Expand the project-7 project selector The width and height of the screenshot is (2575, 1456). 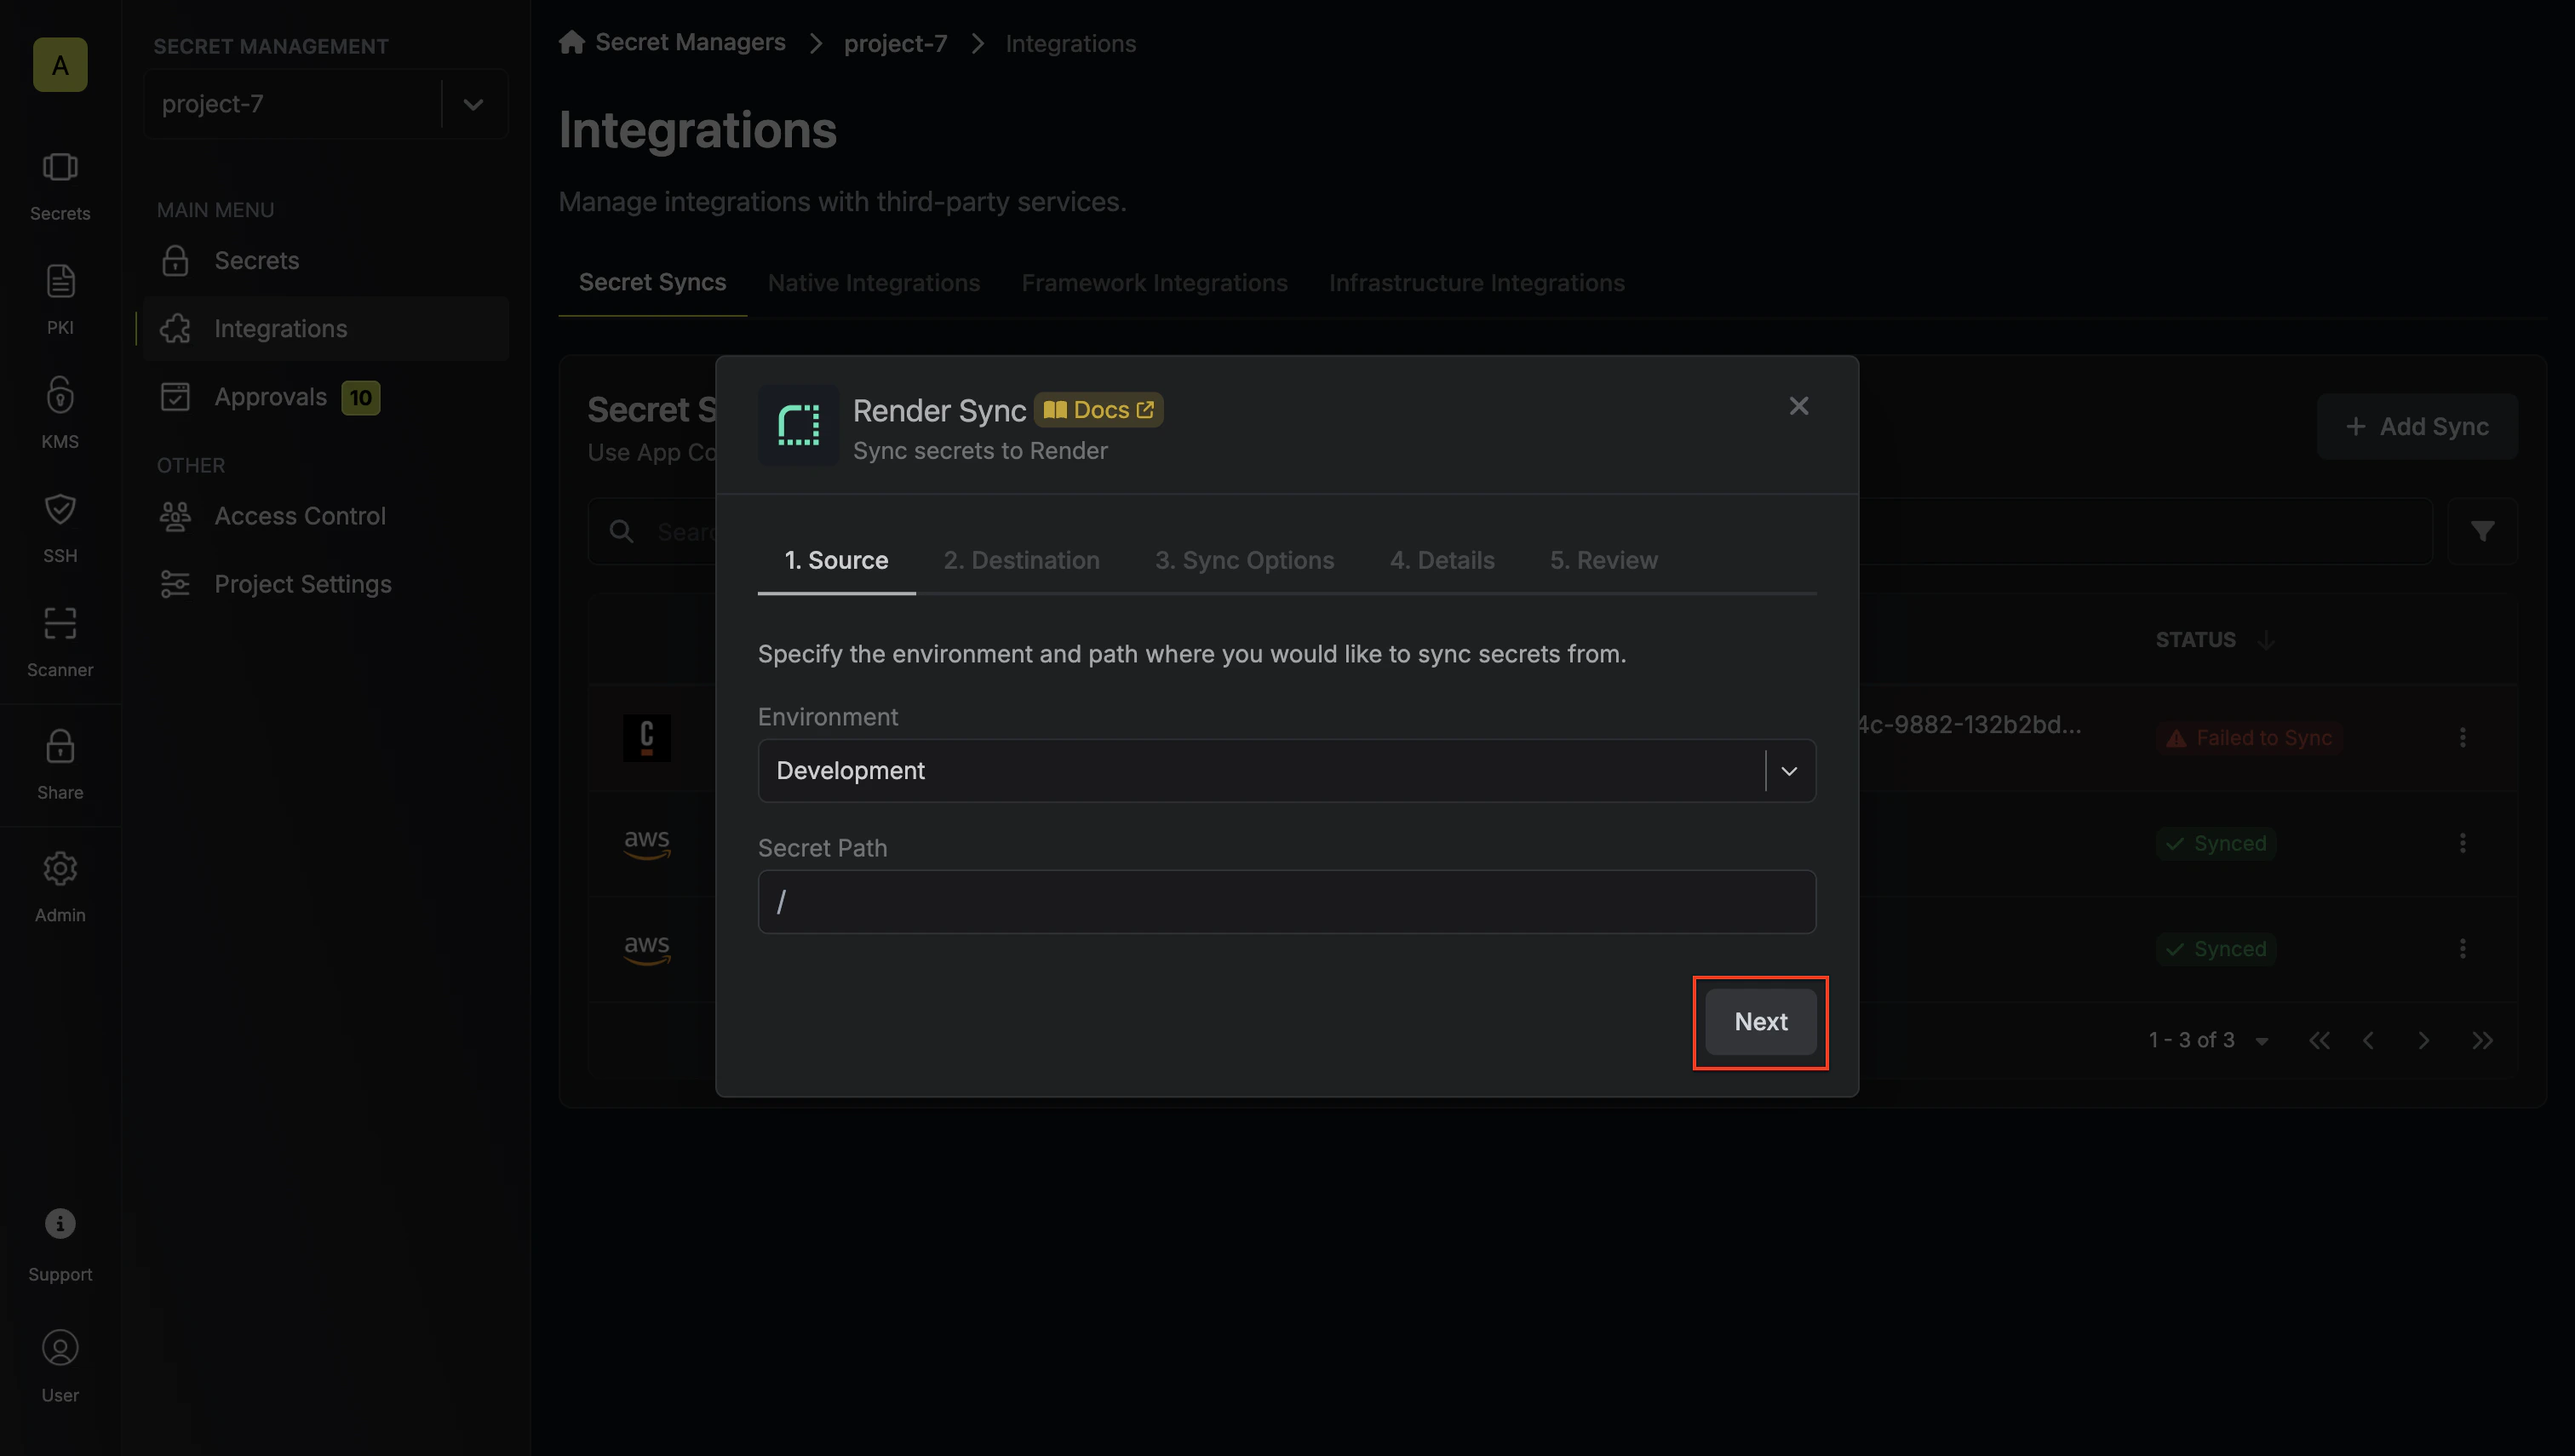(474, 104)
